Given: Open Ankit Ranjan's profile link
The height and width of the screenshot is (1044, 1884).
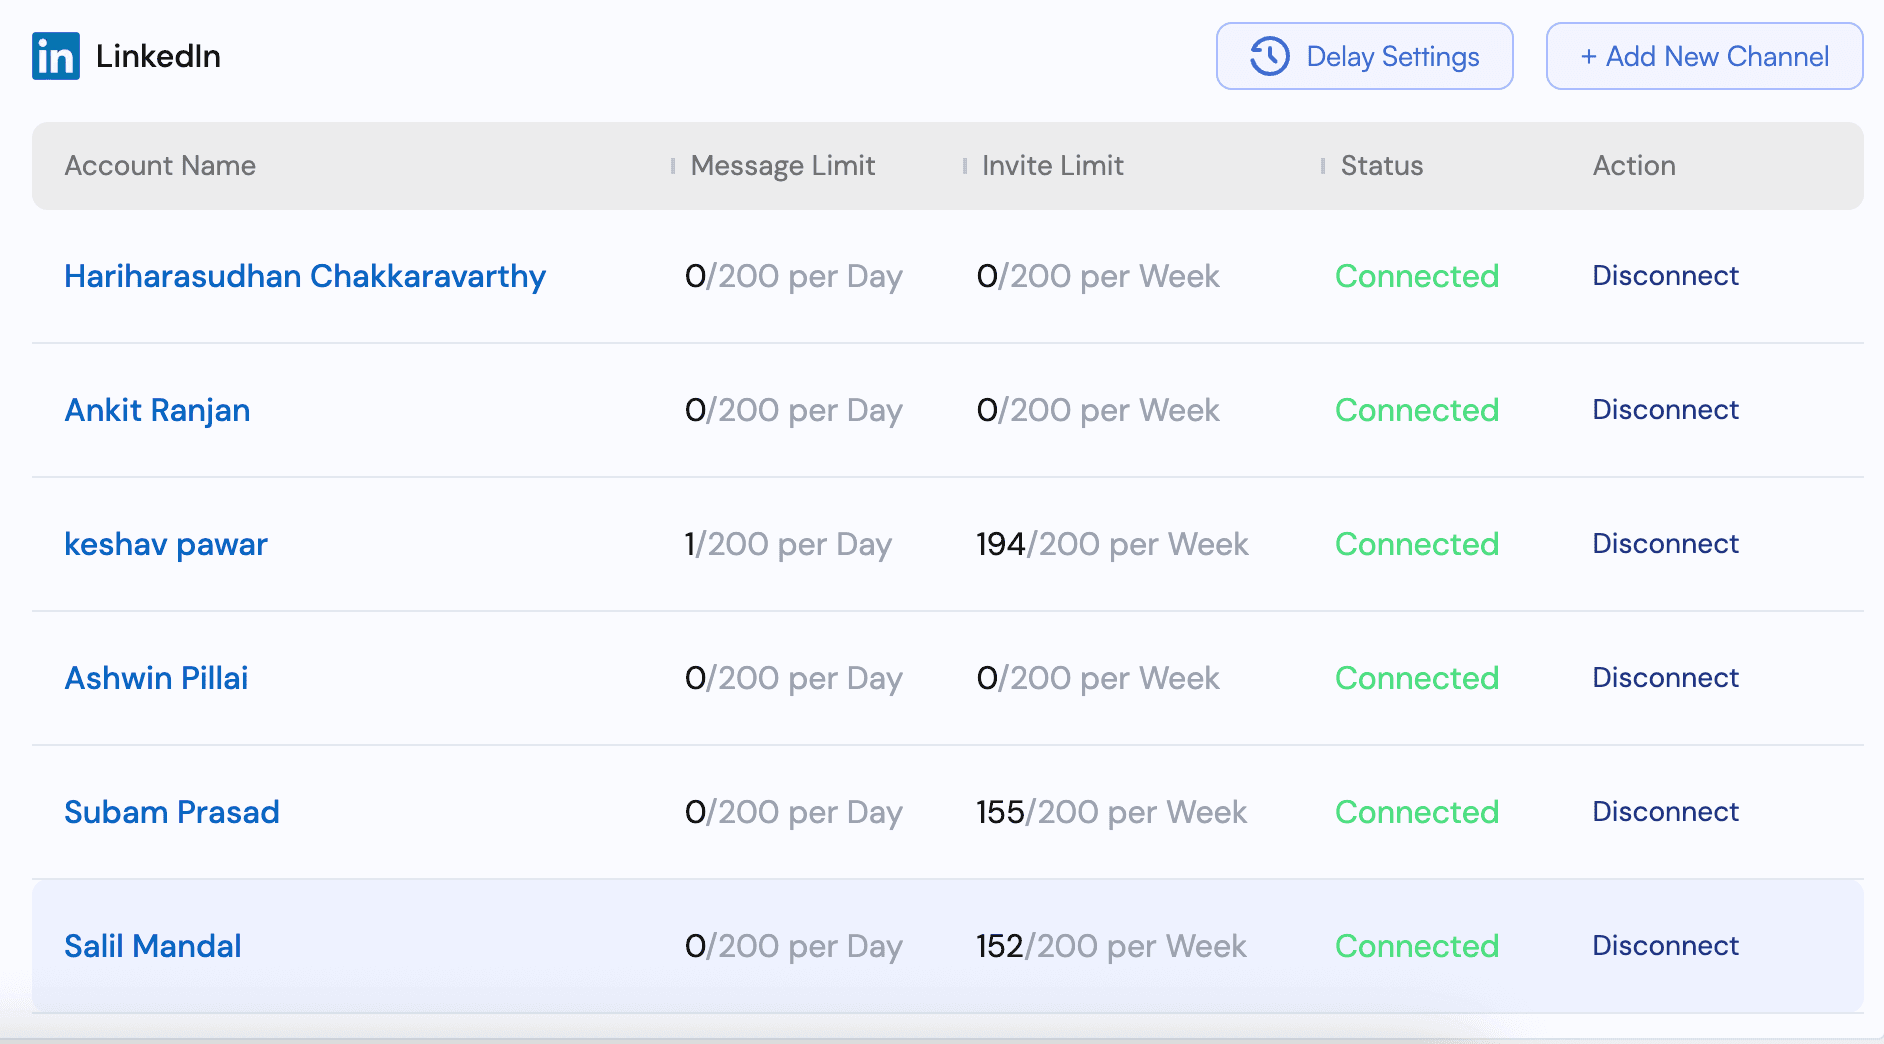Looking at the screenshot, I should click(x=157, y=410).
